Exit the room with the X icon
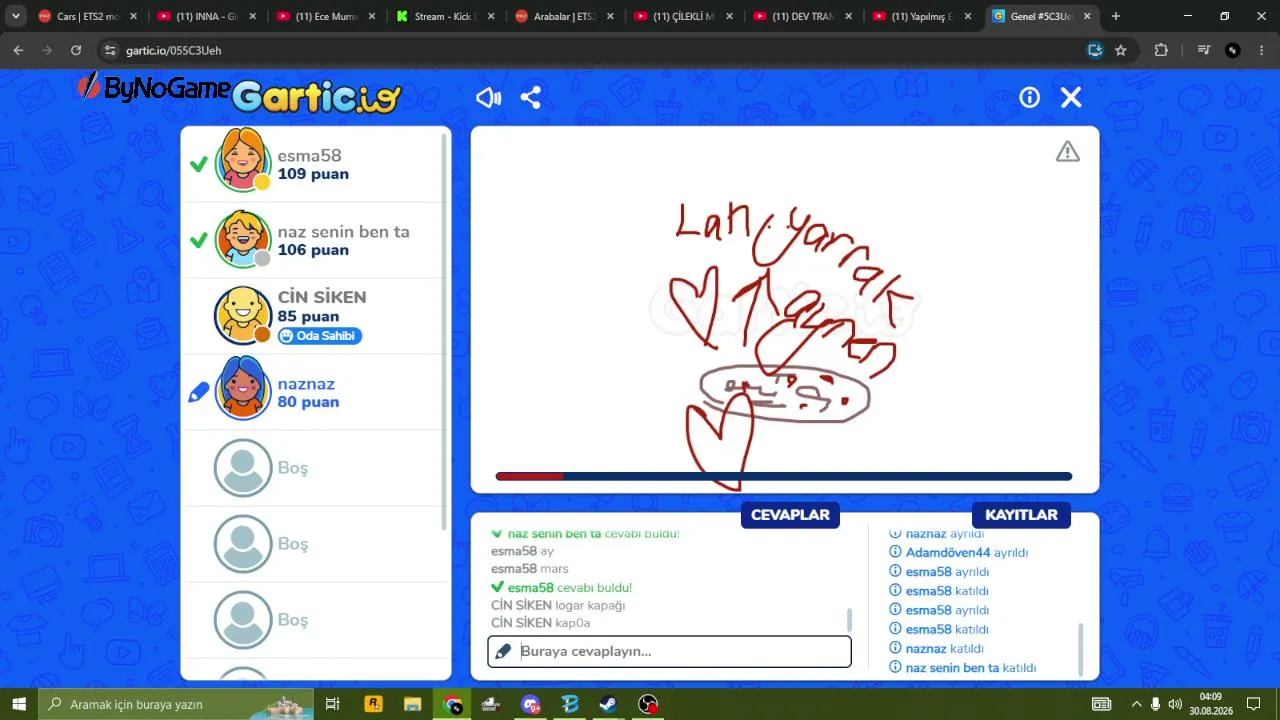This screenshot has height=720, width=1280. (x=1071, y=97)
